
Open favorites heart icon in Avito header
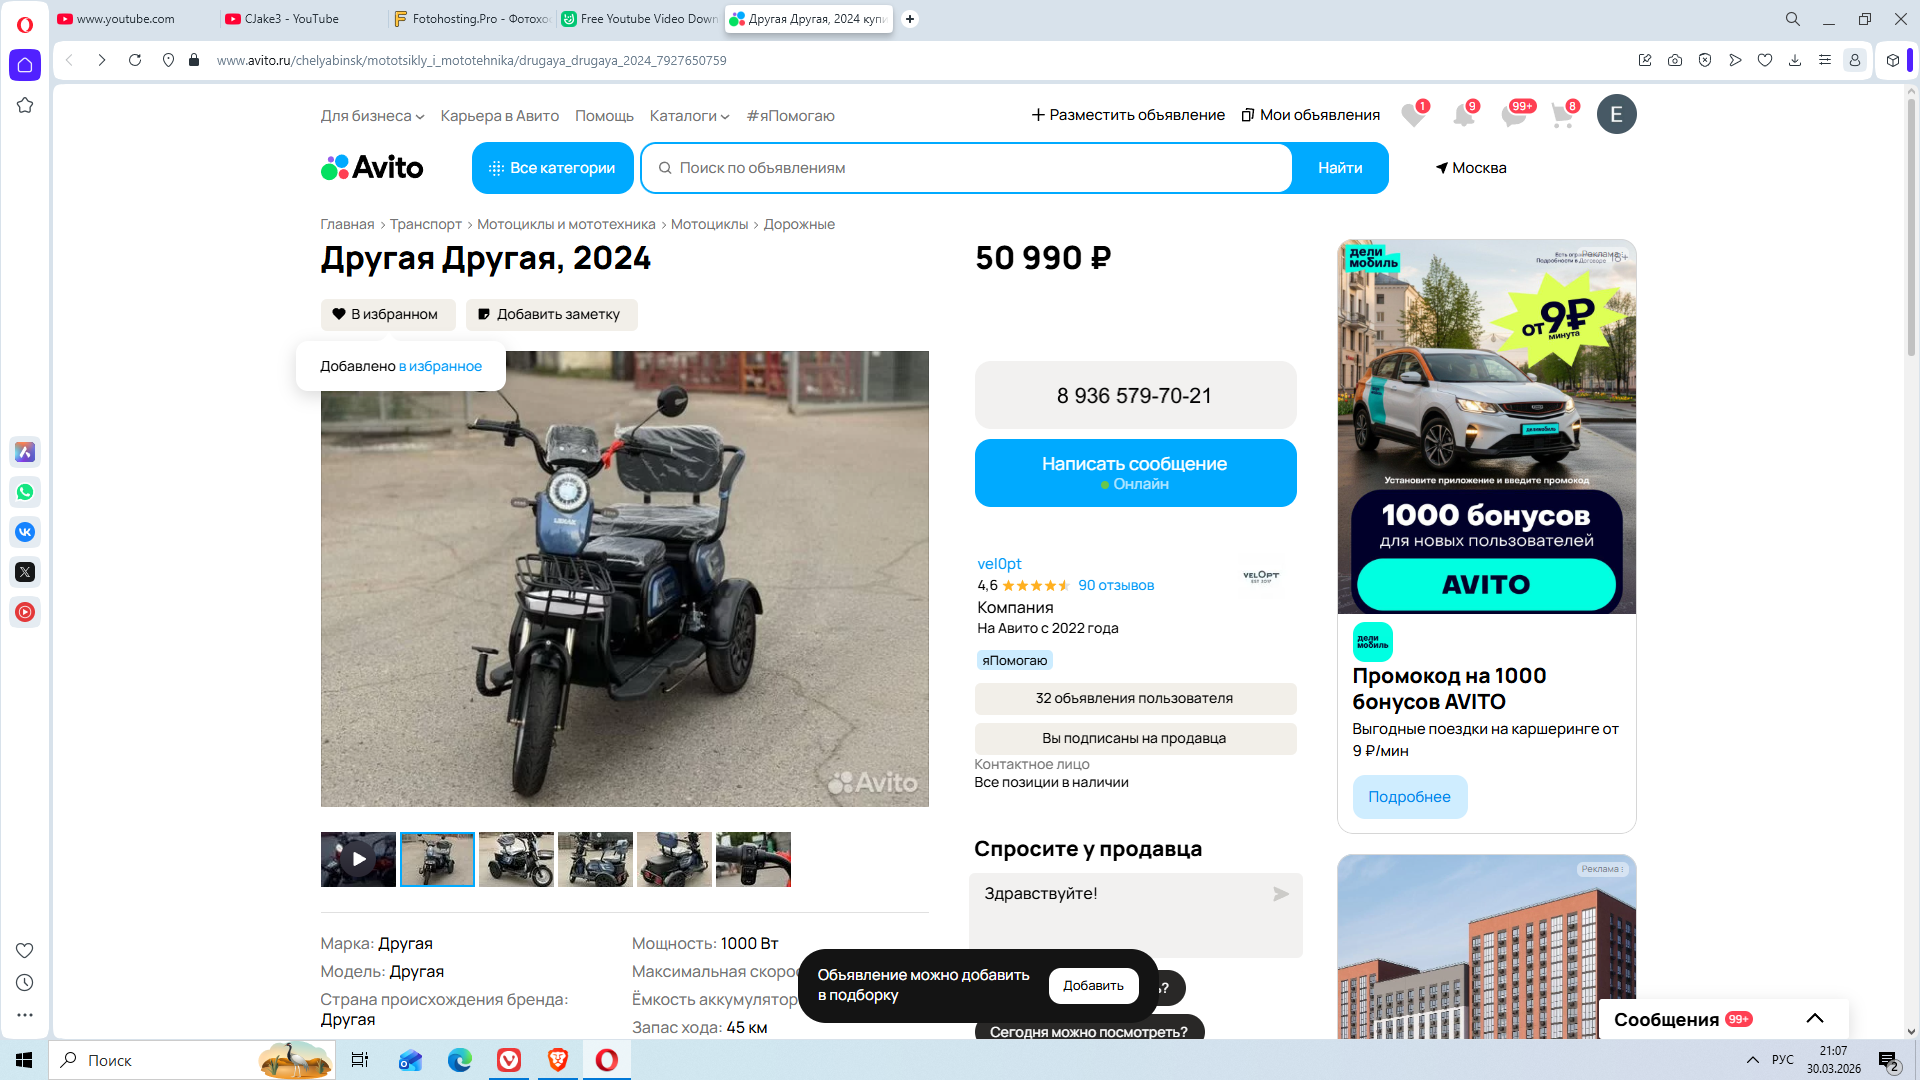pyautogui.click(x=1412, y=116)
